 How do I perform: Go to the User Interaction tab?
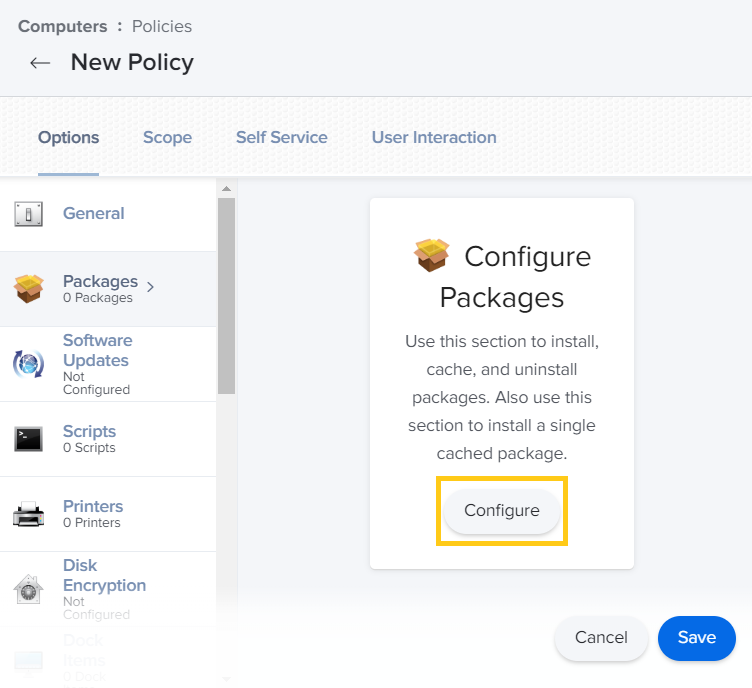tap(434, 138)
